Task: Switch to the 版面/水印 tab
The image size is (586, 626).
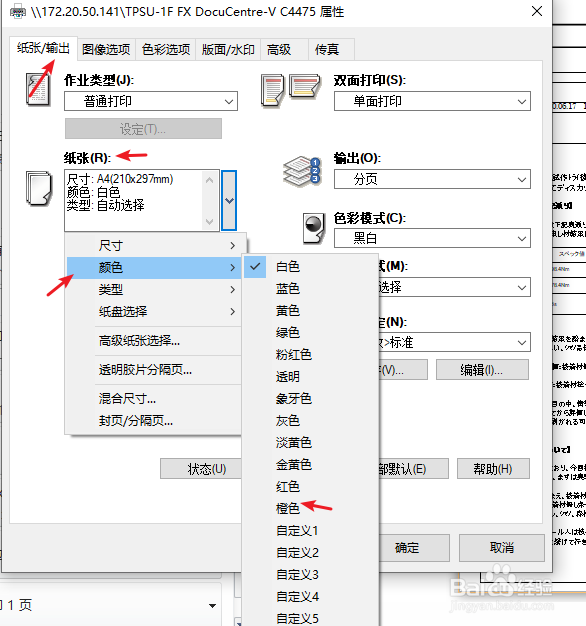Action: coord(228,50)
